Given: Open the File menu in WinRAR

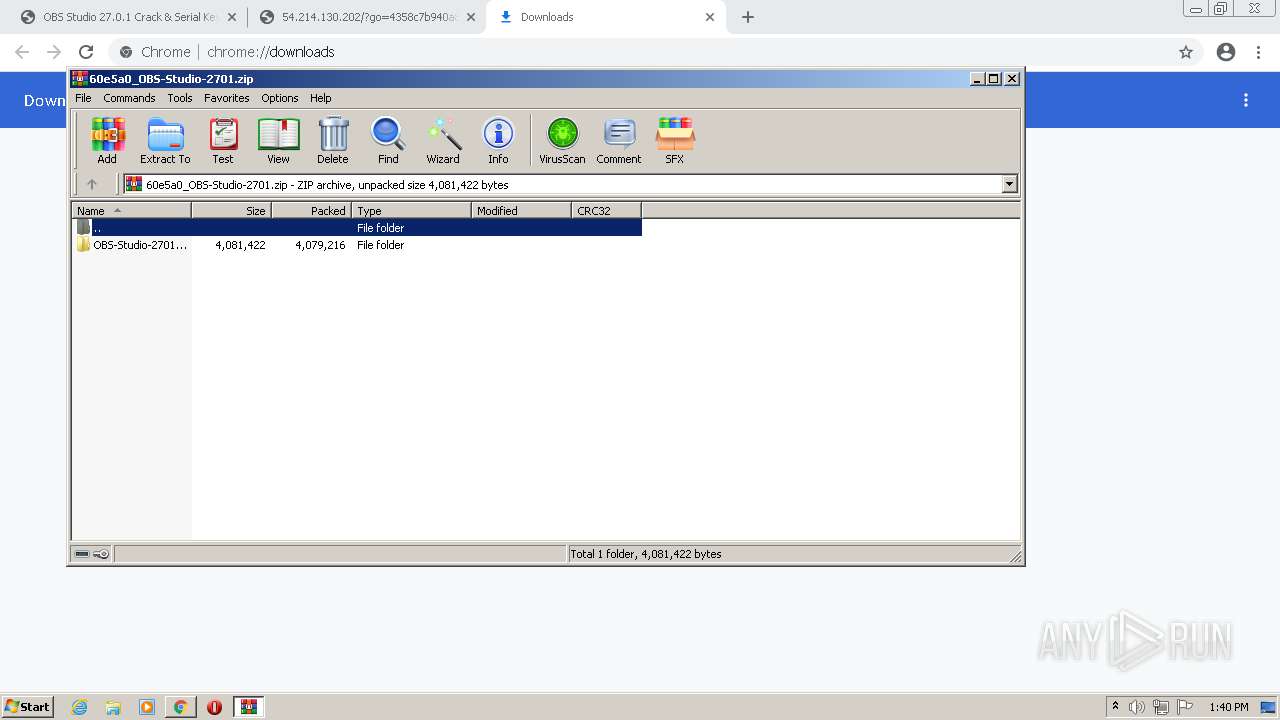Looking at the screenshot, I should tap(83, 98).
